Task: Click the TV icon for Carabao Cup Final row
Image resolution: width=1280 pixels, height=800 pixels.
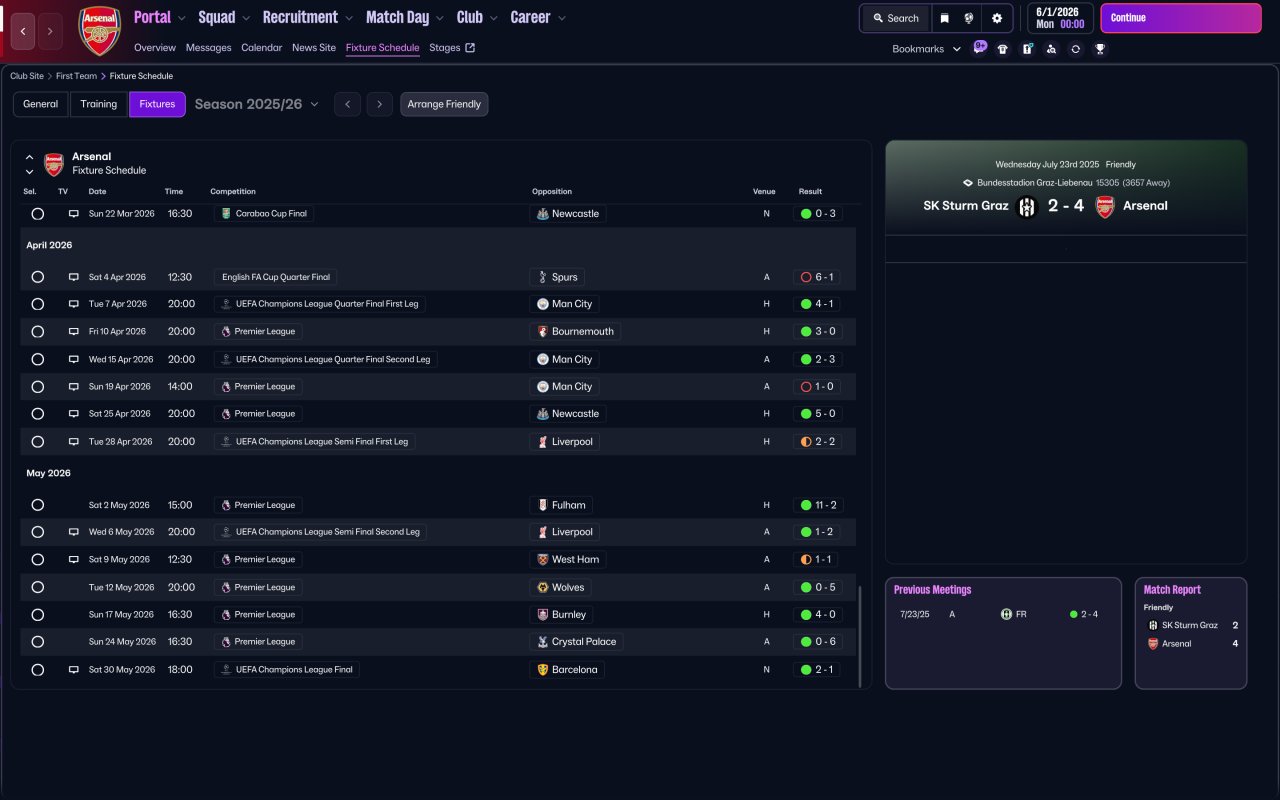Action: tap(73, 214)
